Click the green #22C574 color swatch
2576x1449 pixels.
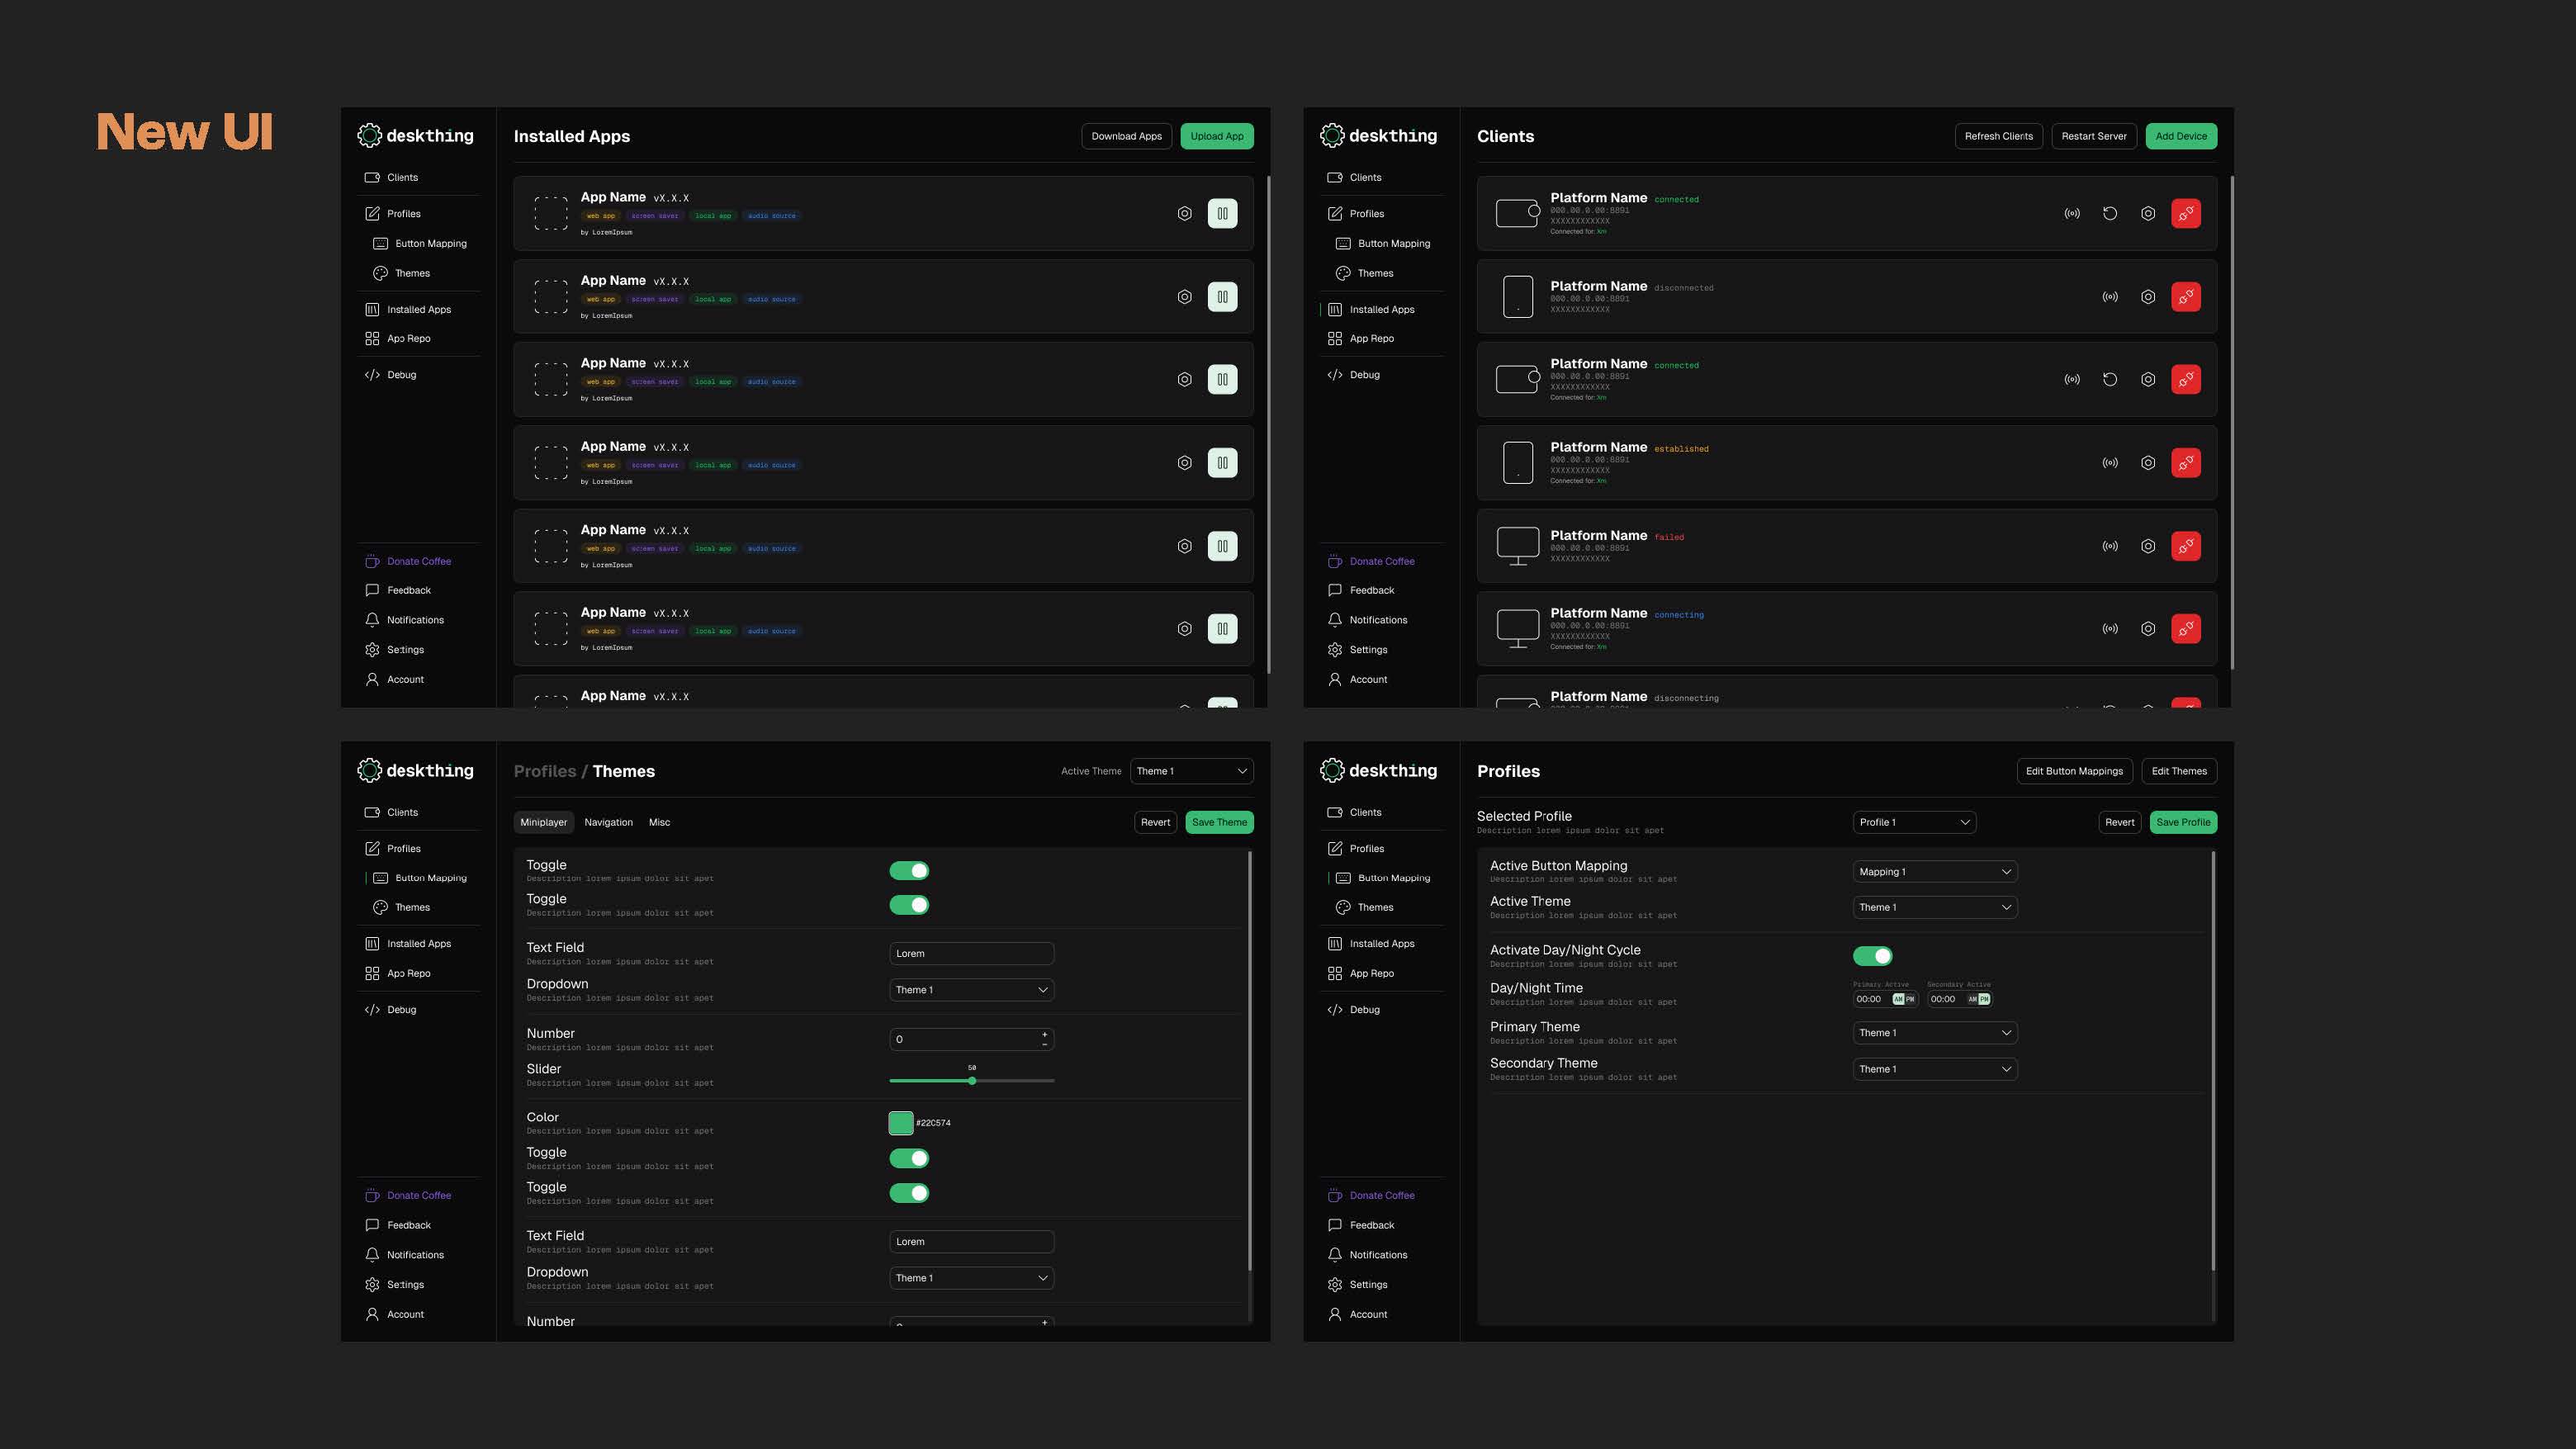point(900,1123)
